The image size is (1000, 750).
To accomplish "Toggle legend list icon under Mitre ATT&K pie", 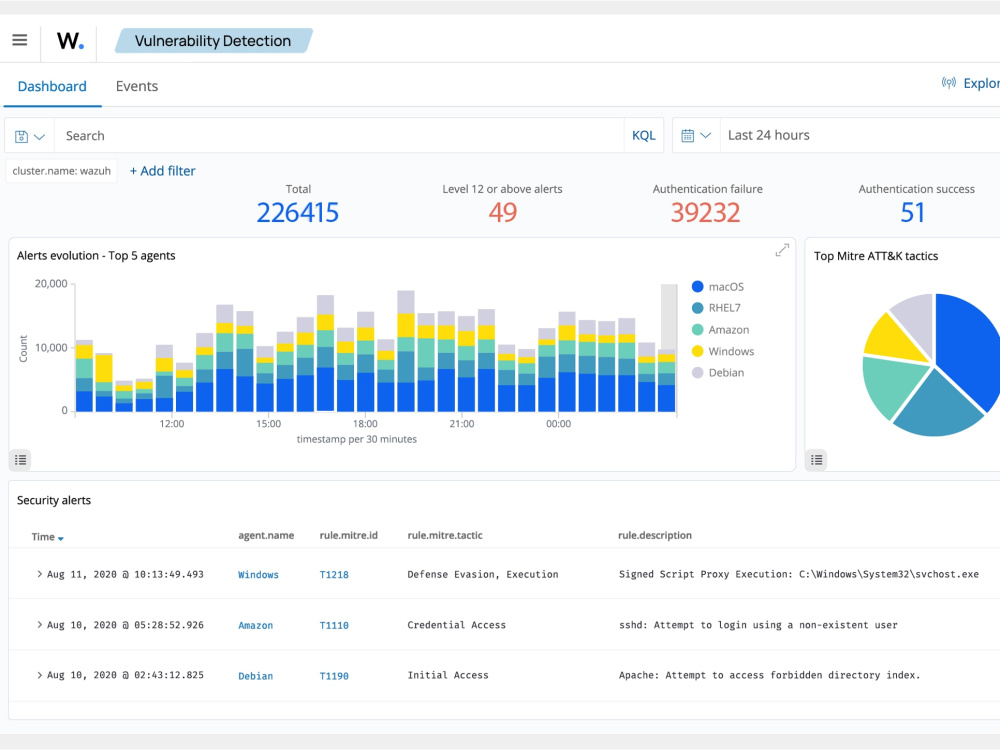I will (x=816, y=460).
